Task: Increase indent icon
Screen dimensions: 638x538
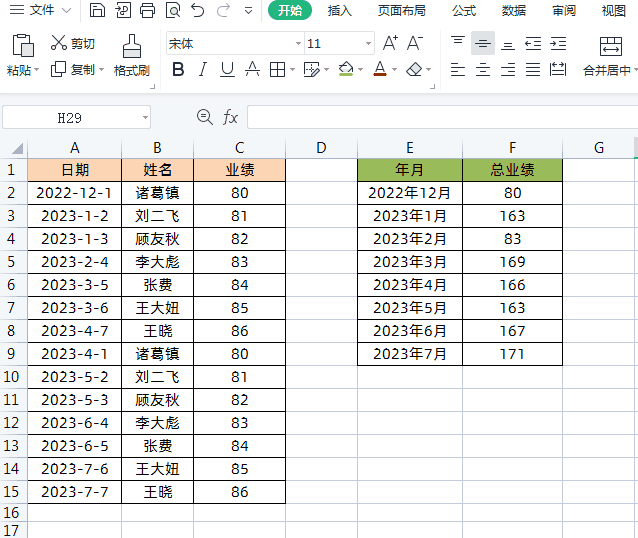Action: [x=558, y=43]
